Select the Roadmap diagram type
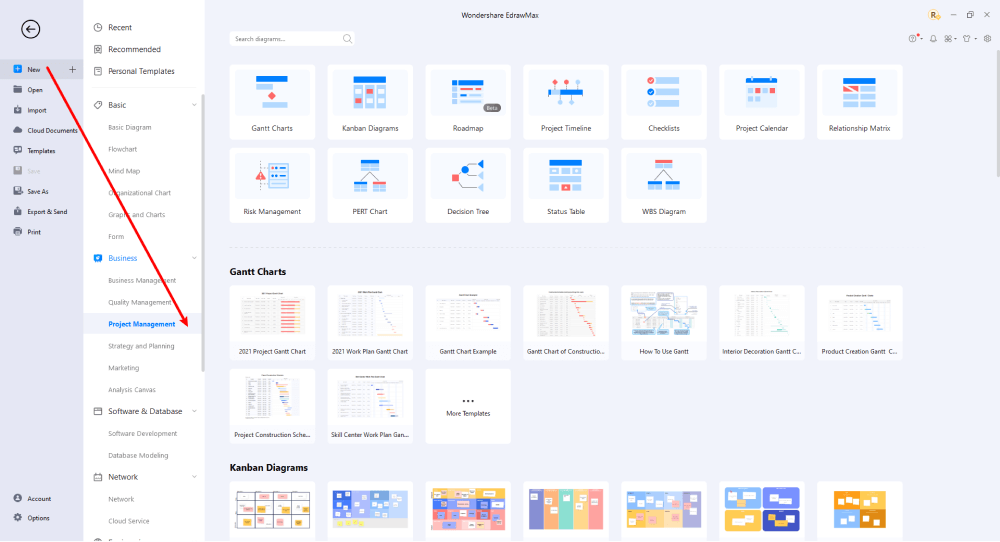This screenshot has height=542, width=1000. (468, 102)
